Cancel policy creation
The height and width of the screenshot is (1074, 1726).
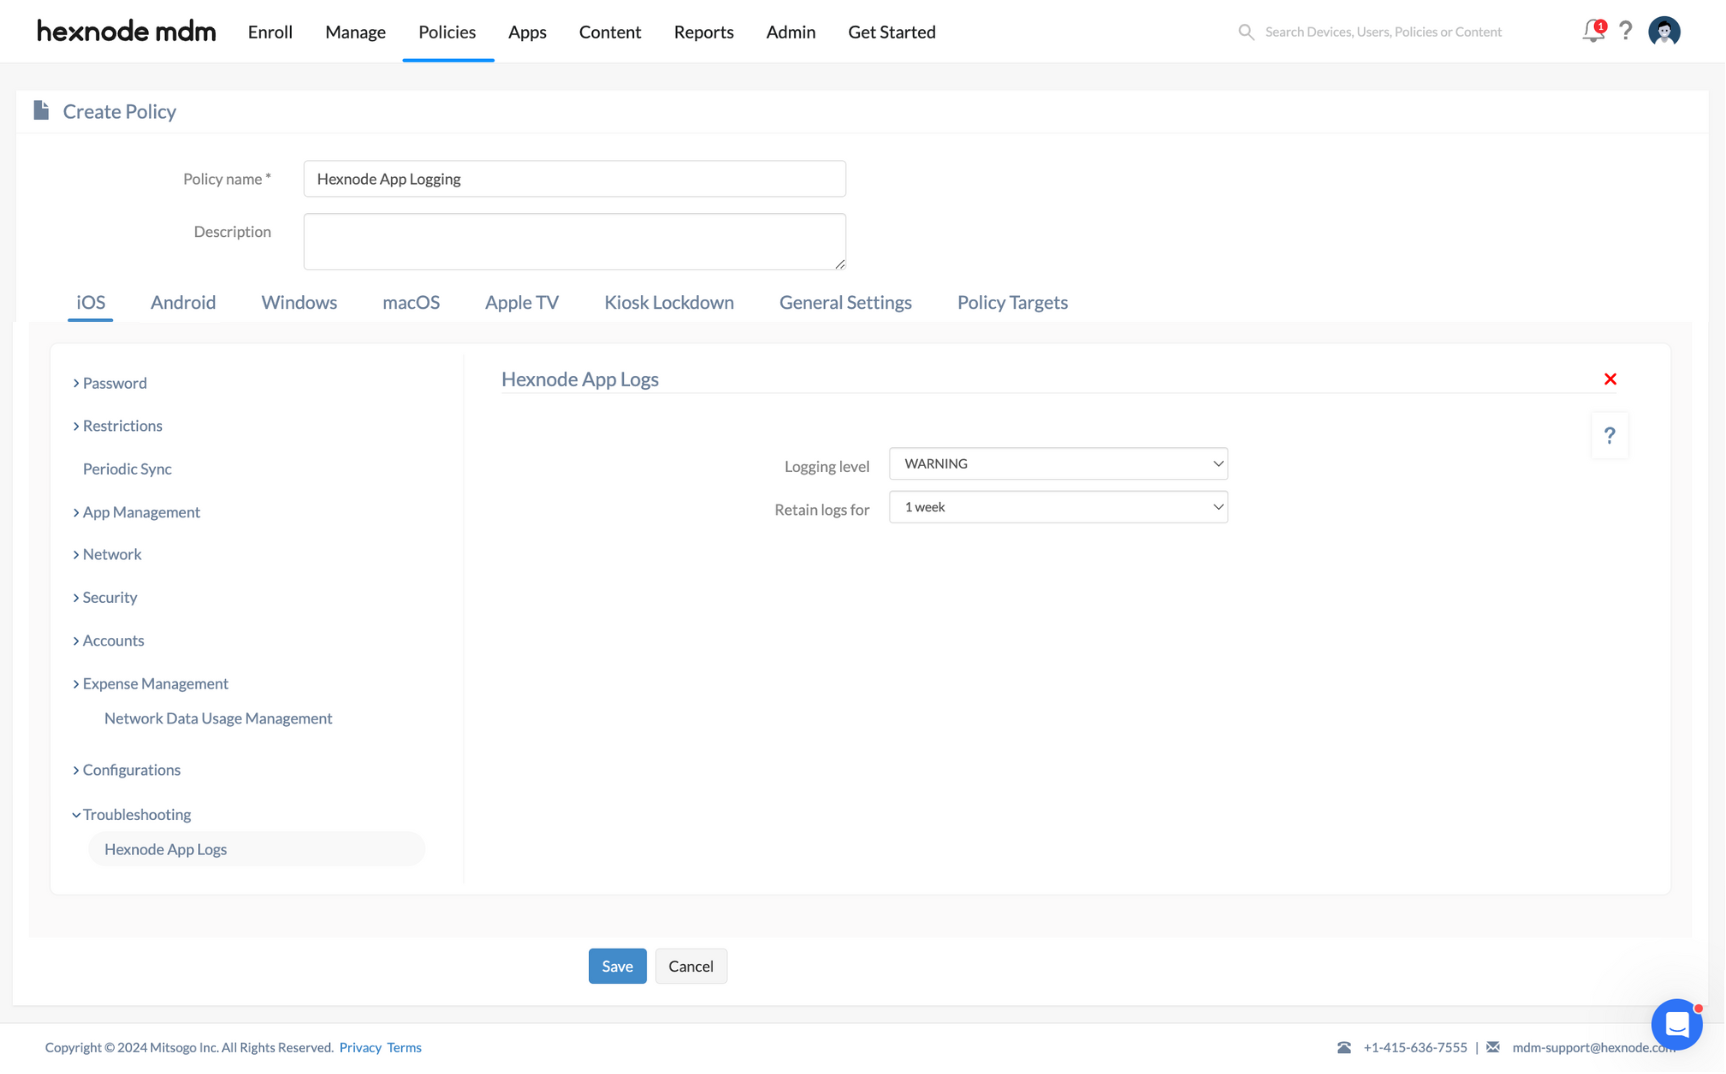coord(691,967)
